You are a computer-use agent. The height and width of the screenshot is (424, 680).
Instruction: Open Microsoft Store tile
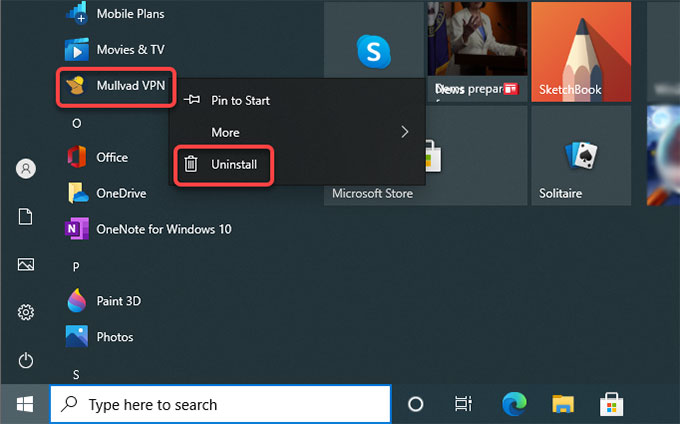pos(425,156)
